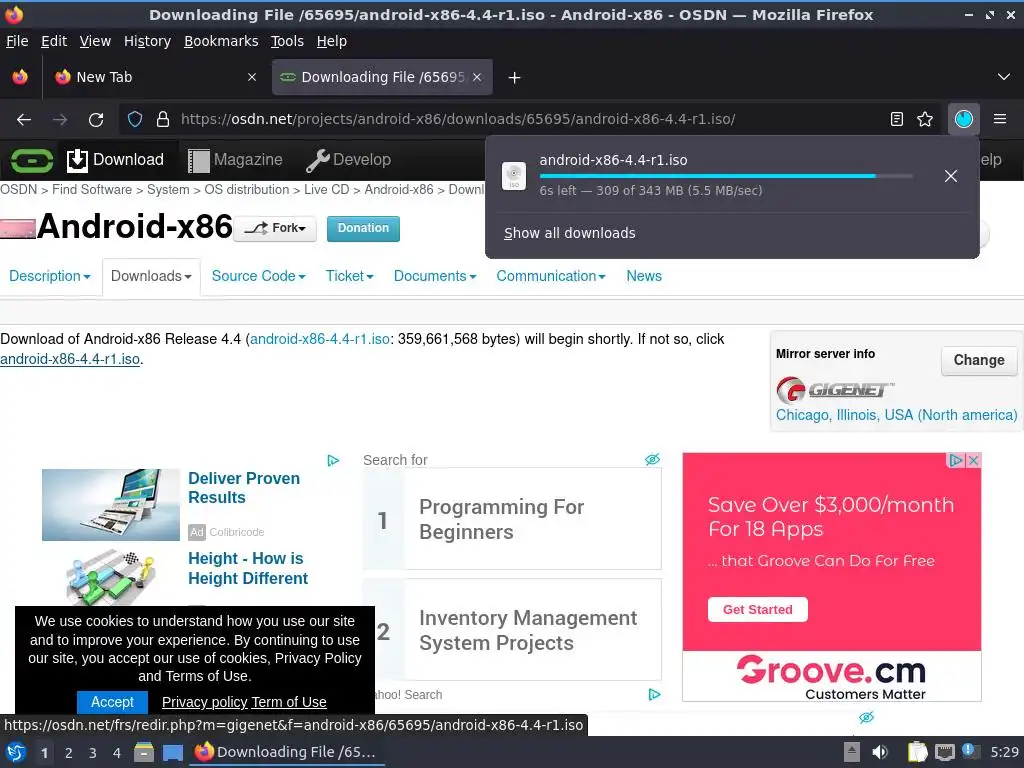
Task: Click clipboard manager tray icon
Action: click(918, 752)
